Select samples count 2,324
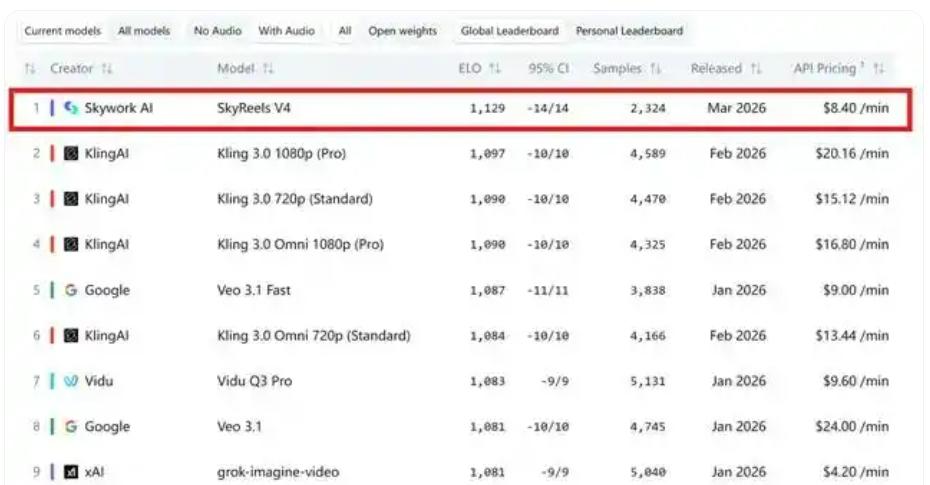The width and height of the screenshot is (930, 485). tap(648, 109)
